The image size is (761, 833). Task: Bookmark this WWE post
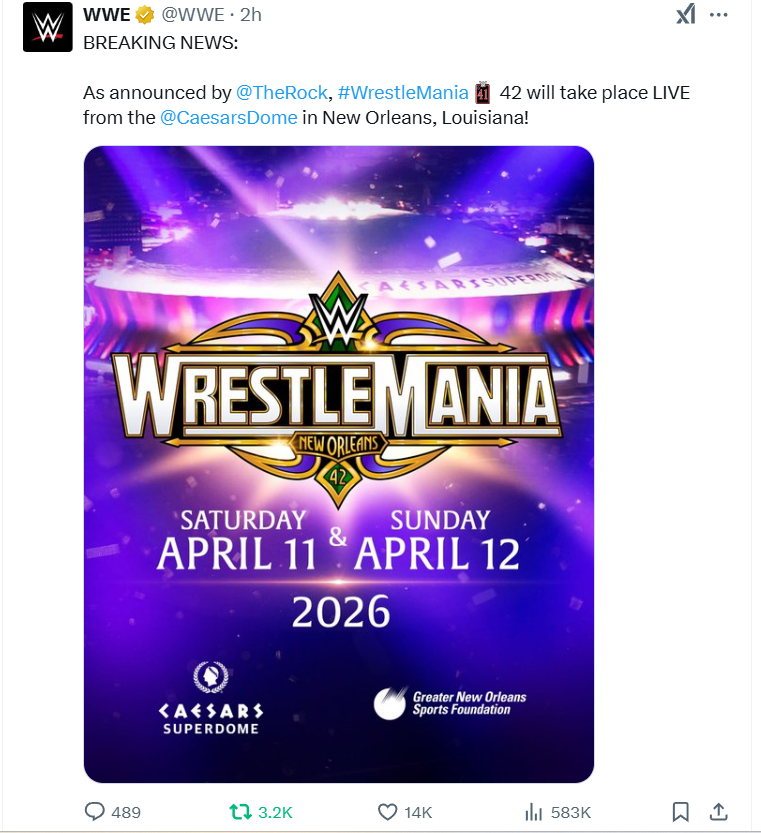tap(680, 811)
